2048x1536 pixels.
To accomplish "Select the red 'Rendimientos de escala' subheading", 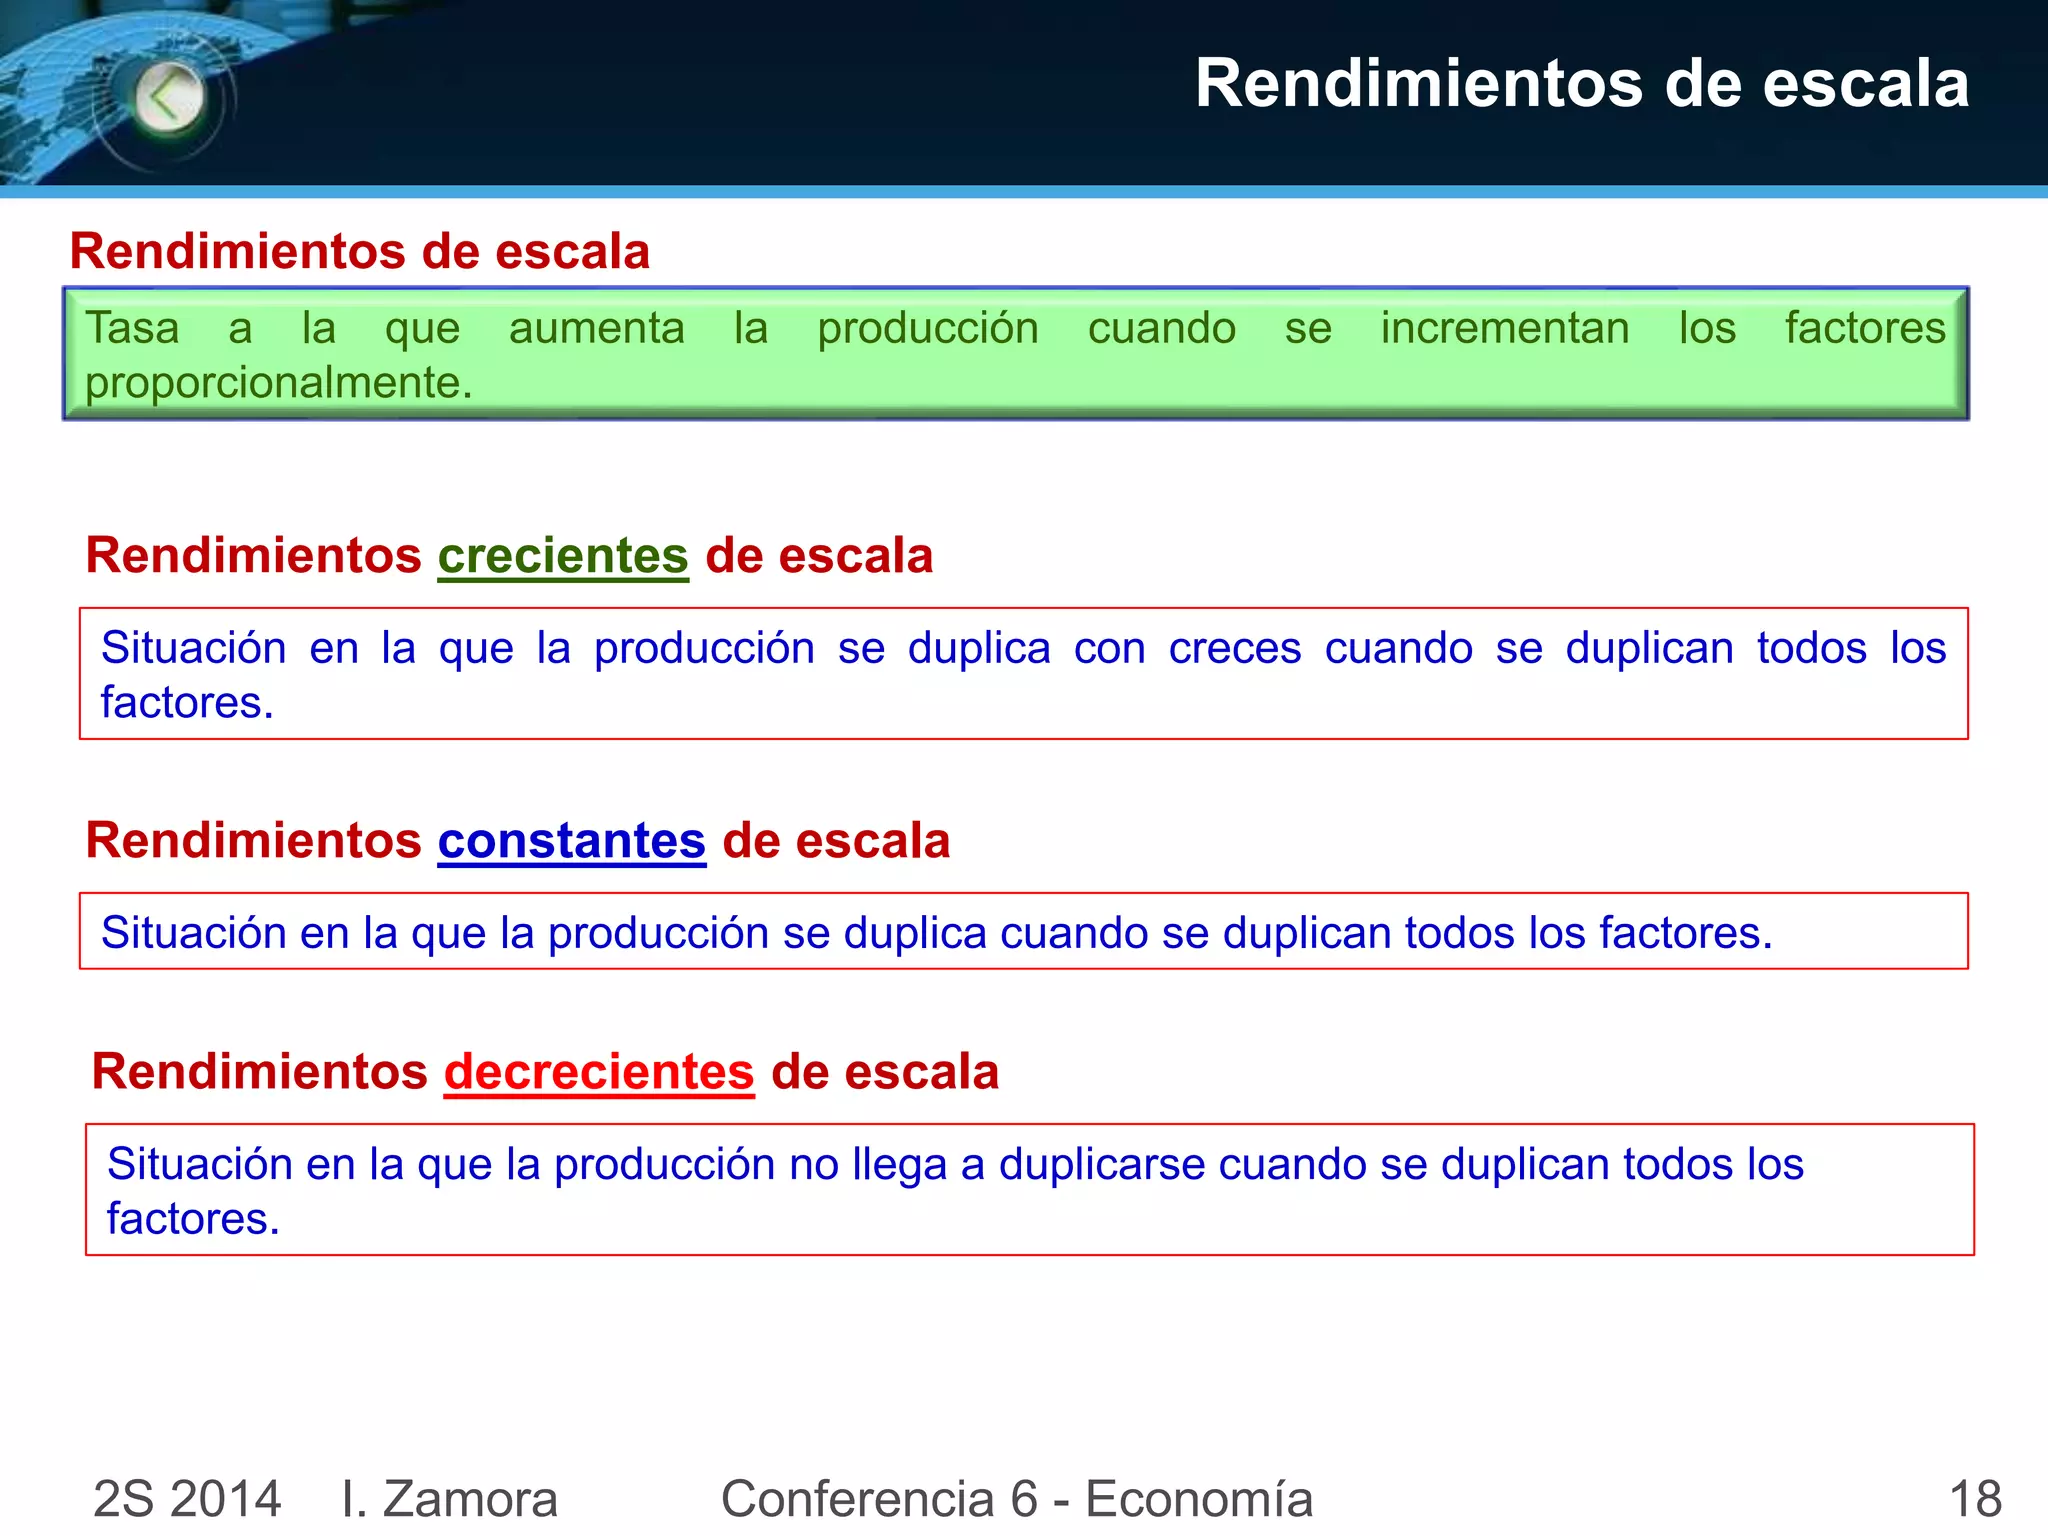I will click(360, 251).
